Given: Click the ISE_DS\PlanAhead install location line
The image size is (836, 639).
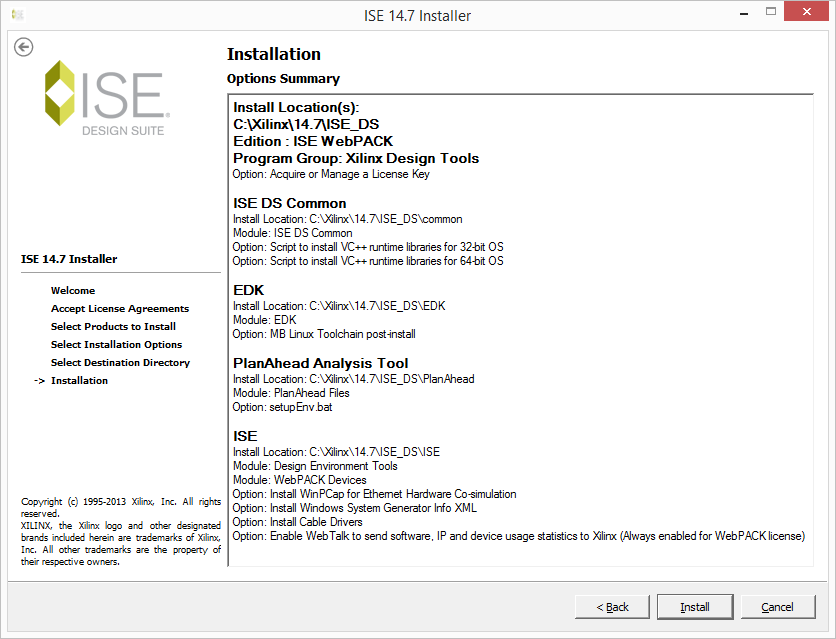Looking at the screenshot, I should [x=353, y=379].
